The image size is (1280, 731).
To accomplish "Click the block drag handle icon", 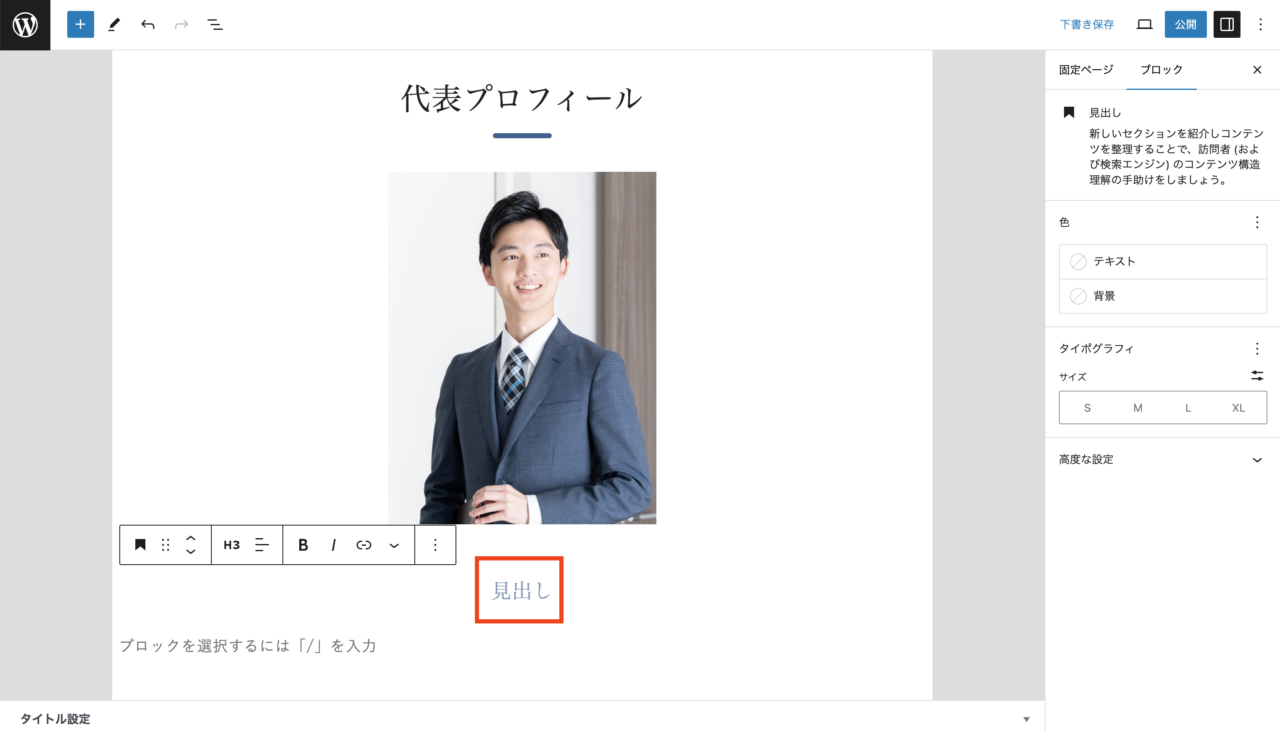I will point(166,545).
